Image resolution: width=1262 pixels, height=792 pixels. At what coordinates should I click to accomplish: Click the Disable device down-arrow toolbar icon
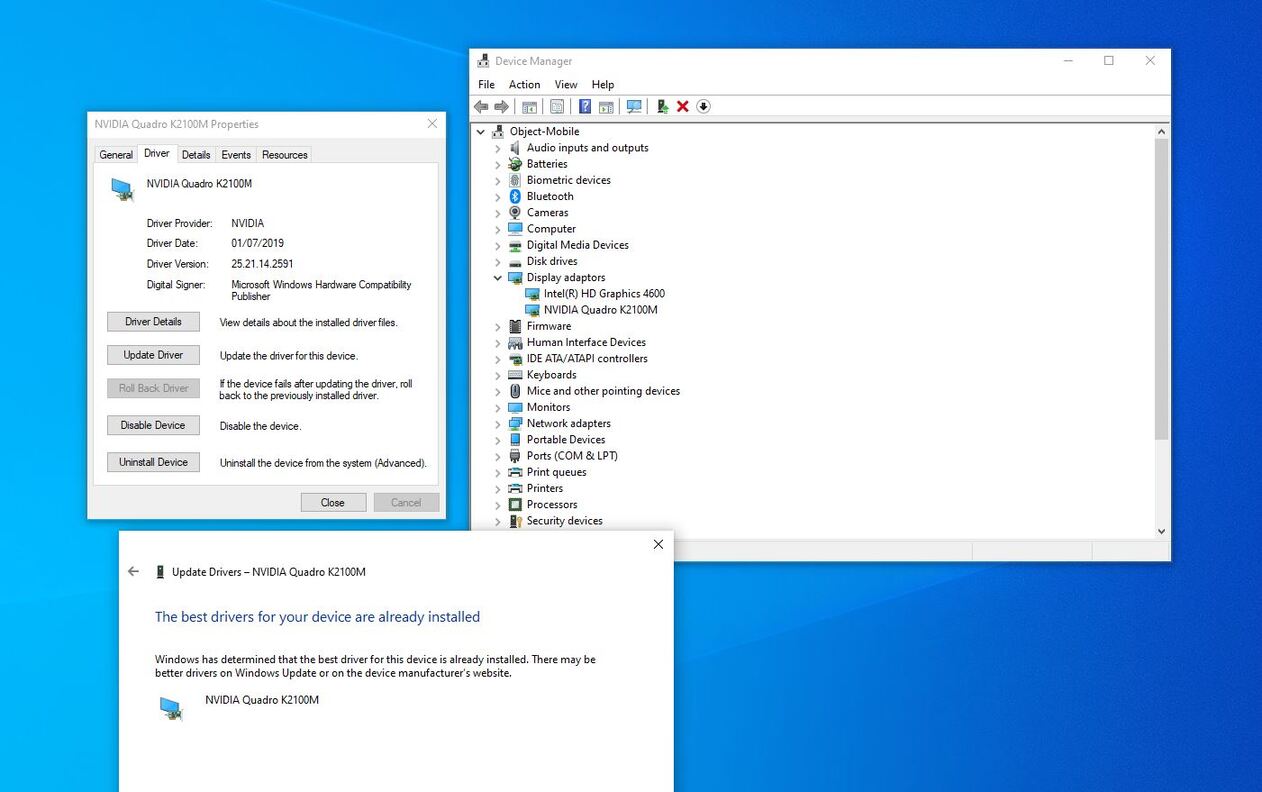click(x=703, y=107)
